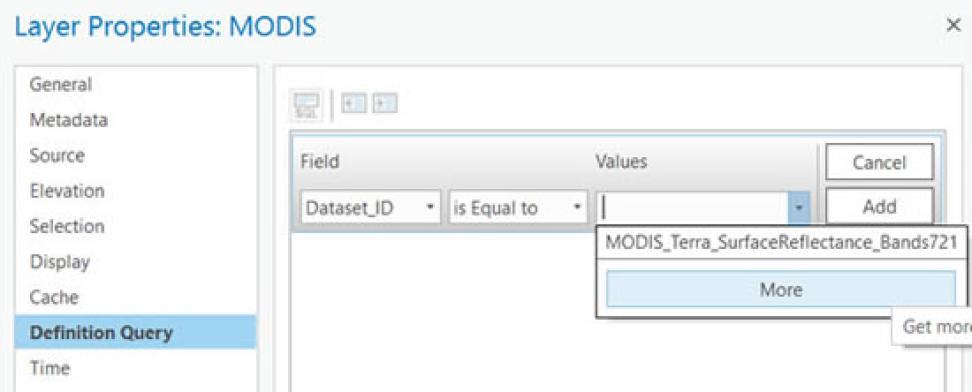Click the Values column label
Viewport: 972px width, 392px height.
621,162
